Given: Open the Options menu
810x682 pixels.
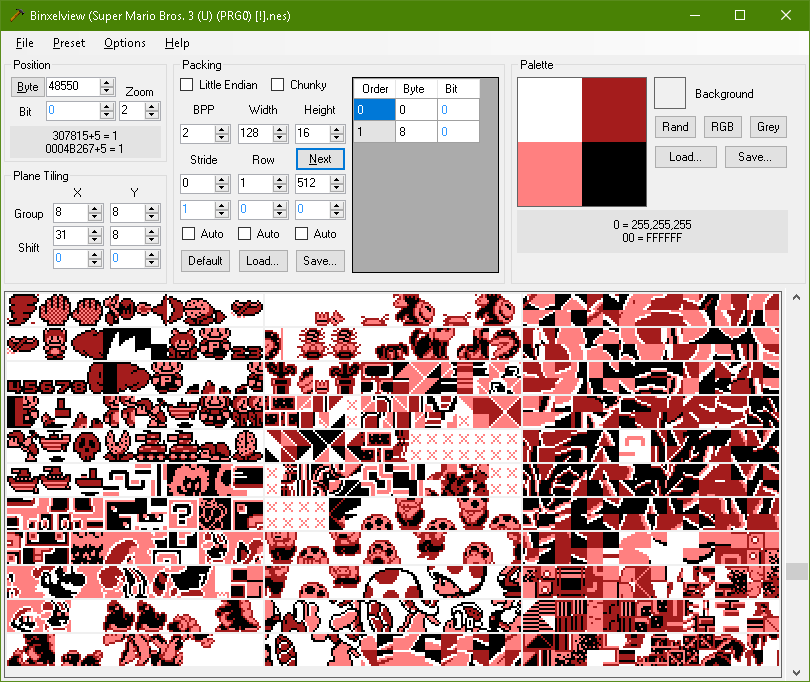Looking at the screenshot, I should coord(124,43).
